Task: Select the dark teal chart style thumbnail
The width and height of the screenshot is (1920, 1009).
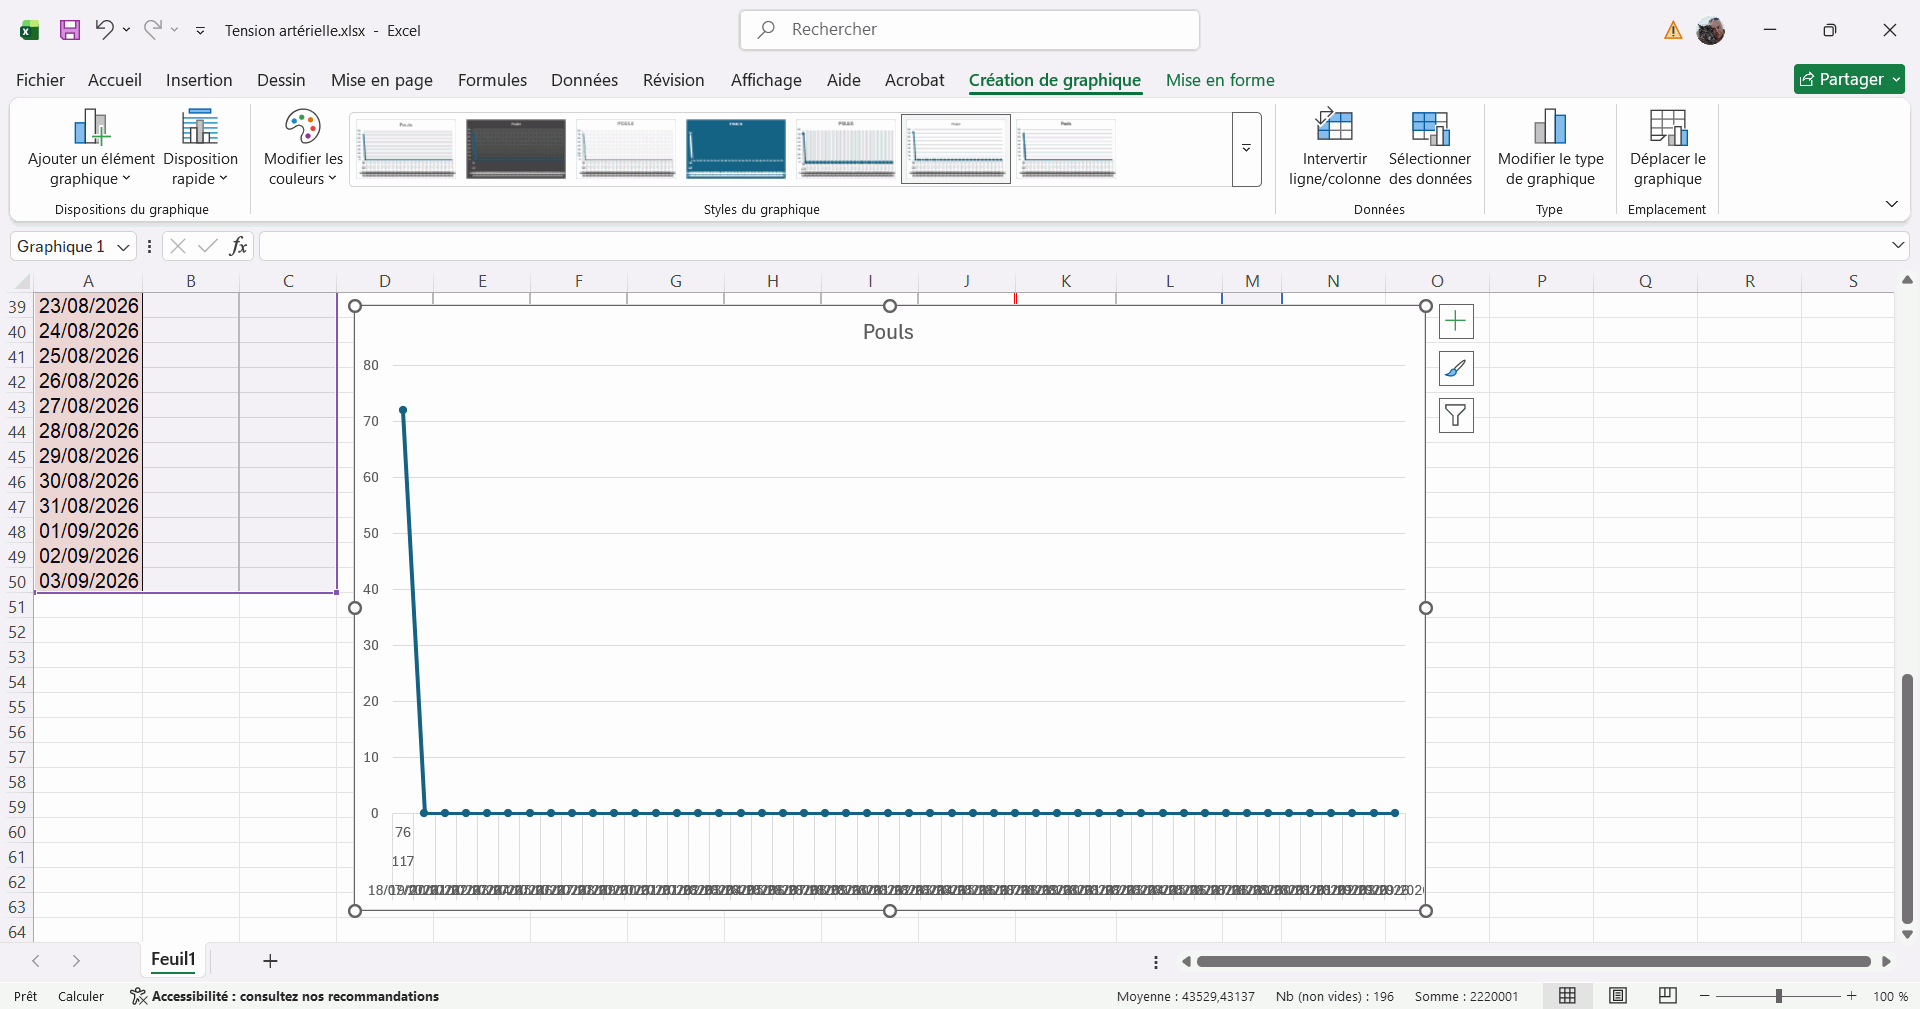Action: pyautogui.click(x=736, y=149)
